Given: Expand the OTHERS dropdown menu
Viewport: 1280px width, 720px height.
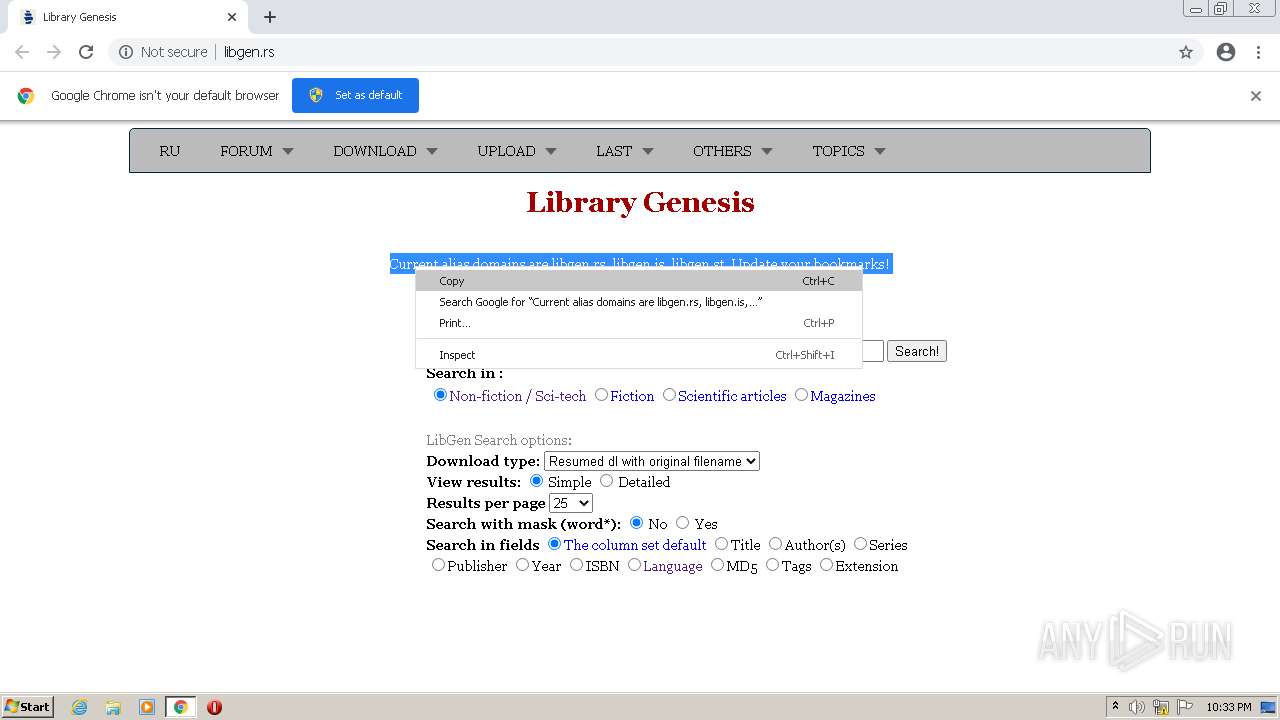Looking at the screenshot, I should click(732, 151).
